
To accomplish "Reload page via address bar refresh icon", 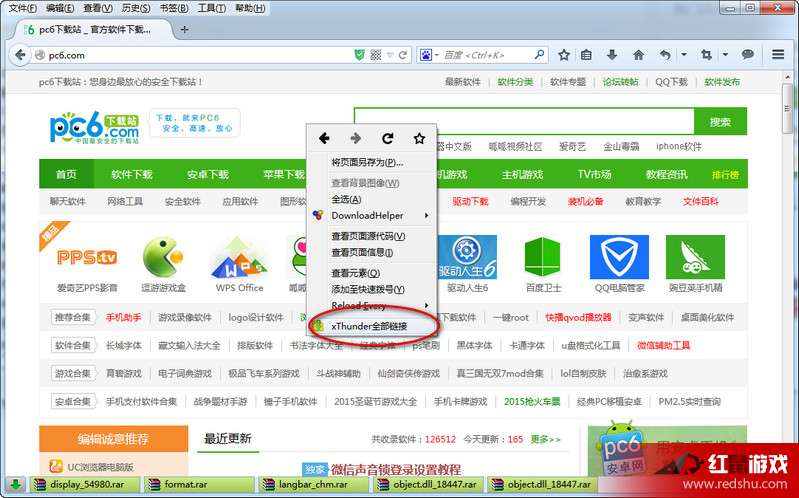I will tap(403, 55).
